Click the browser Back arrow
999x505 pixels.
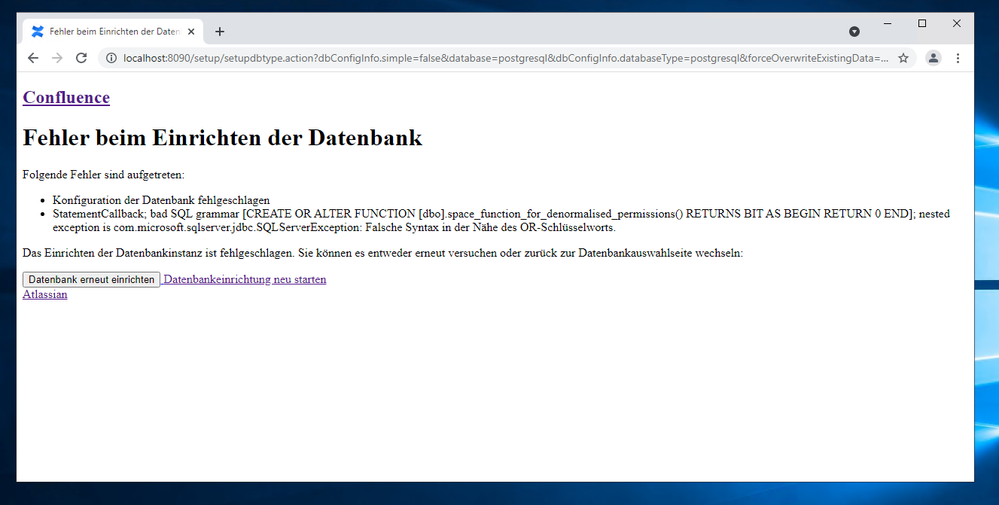click(x=33, y=58)
